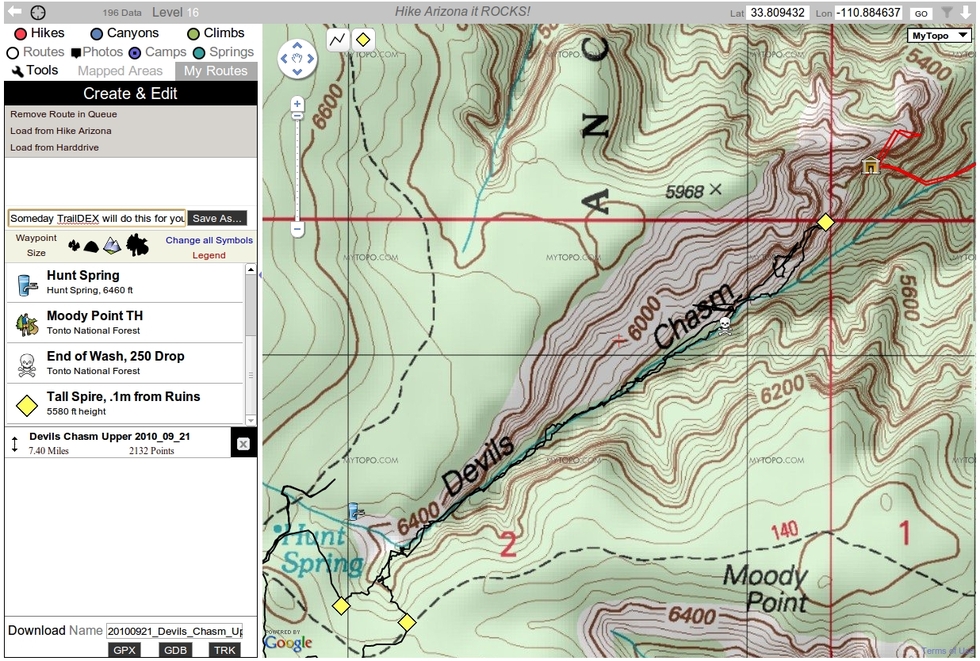The width and height of the screenshot is (980, 661).
Task: Select the draw route line tool
Action: pos(338,40)
